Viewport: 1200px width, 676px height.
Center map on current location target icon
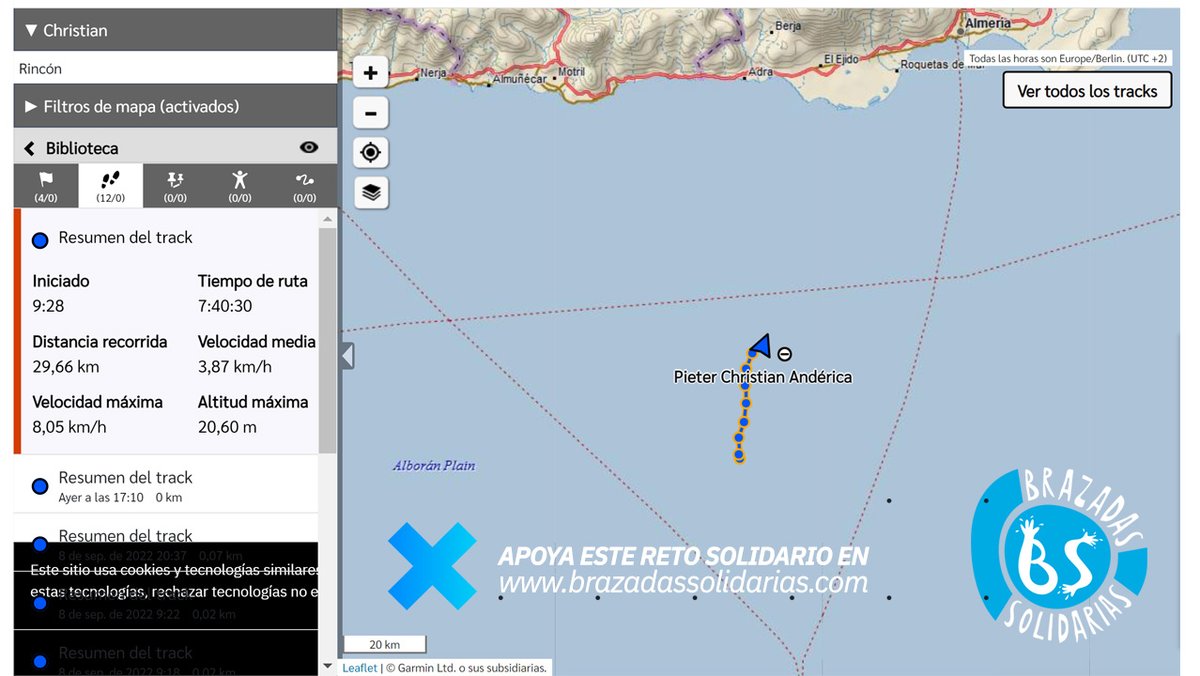tap(371, 152)
